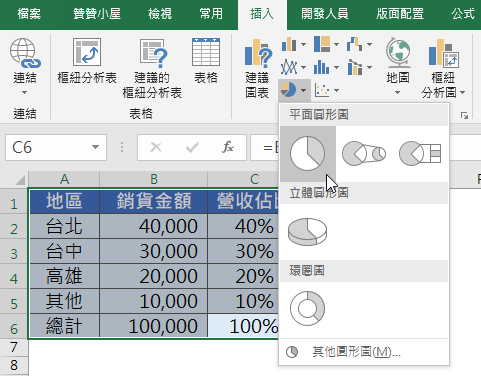Expand the column chart dropdown arrow
Viewport: 481px width, 376px height.
pos(303,44)
